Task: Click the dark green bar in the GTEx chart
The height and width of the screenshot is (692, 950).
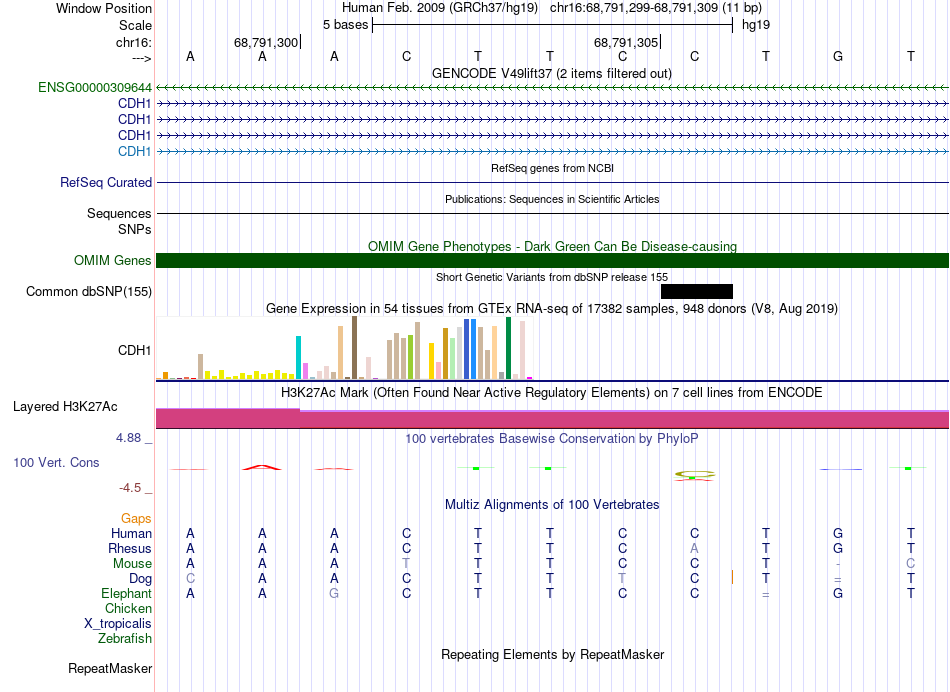Action: pos(508,348)
